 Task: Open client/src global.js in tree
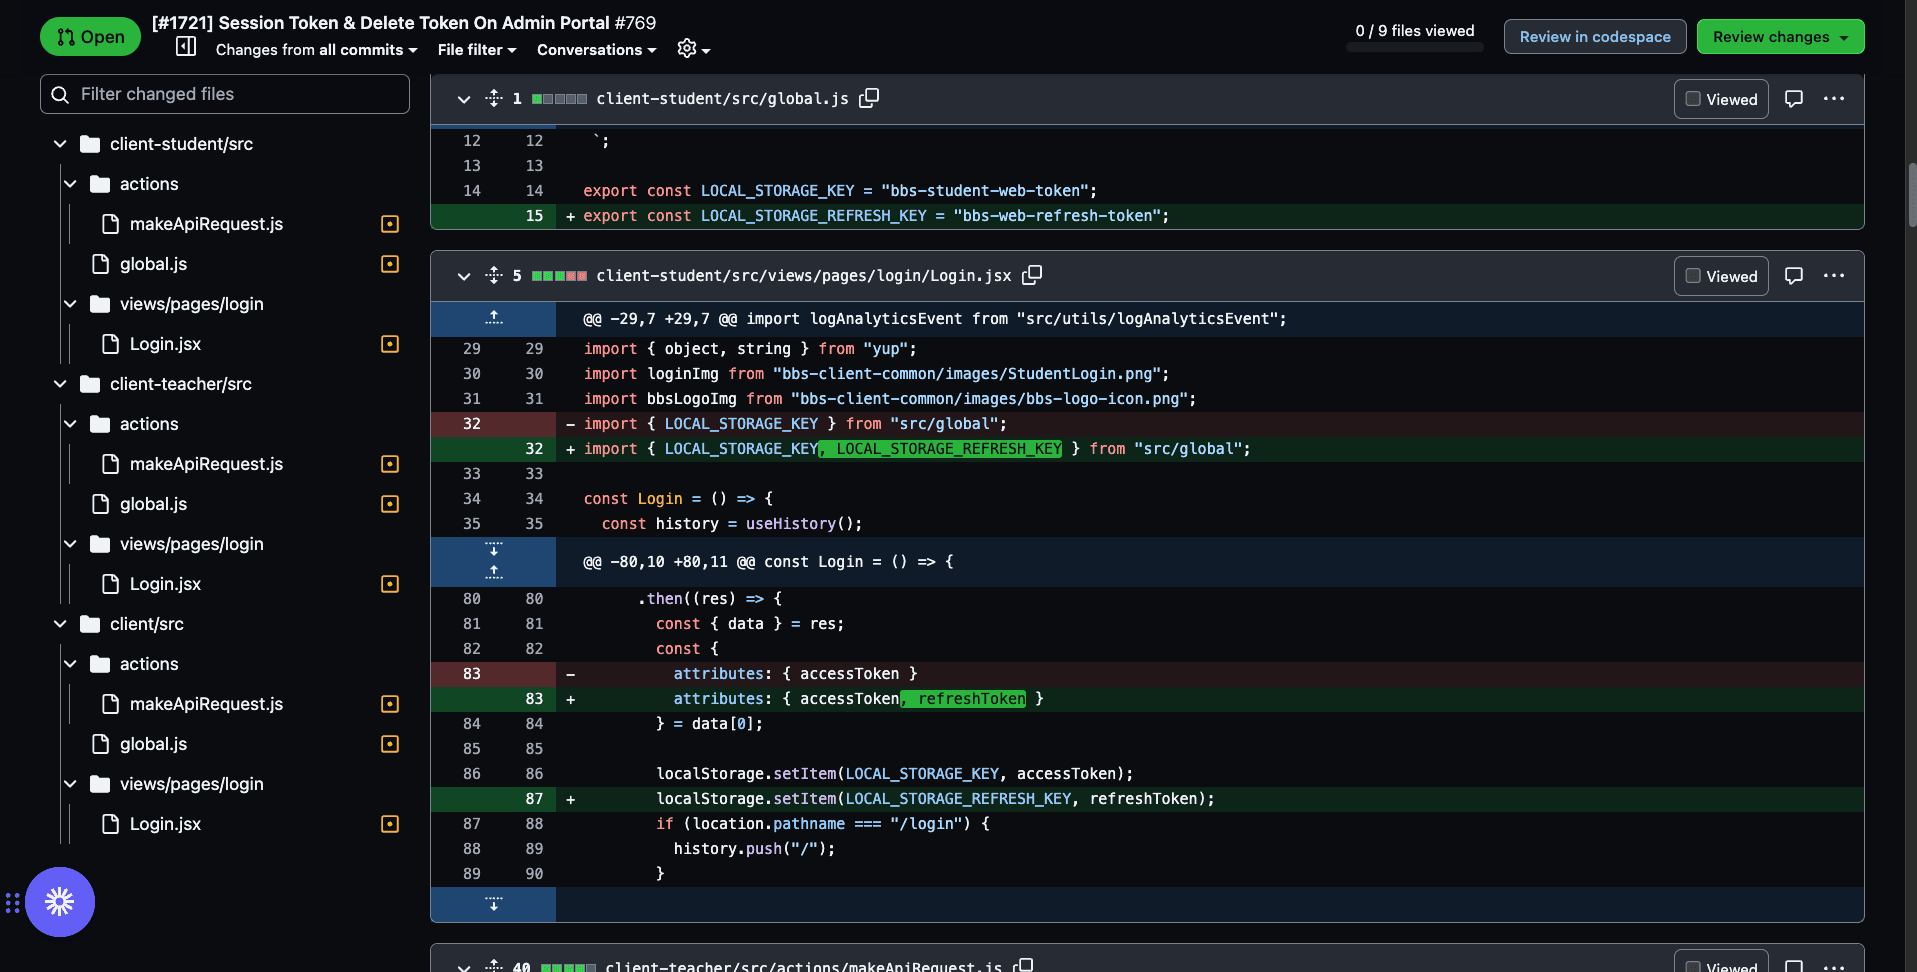pyautogui.click(x=153, y=744)
